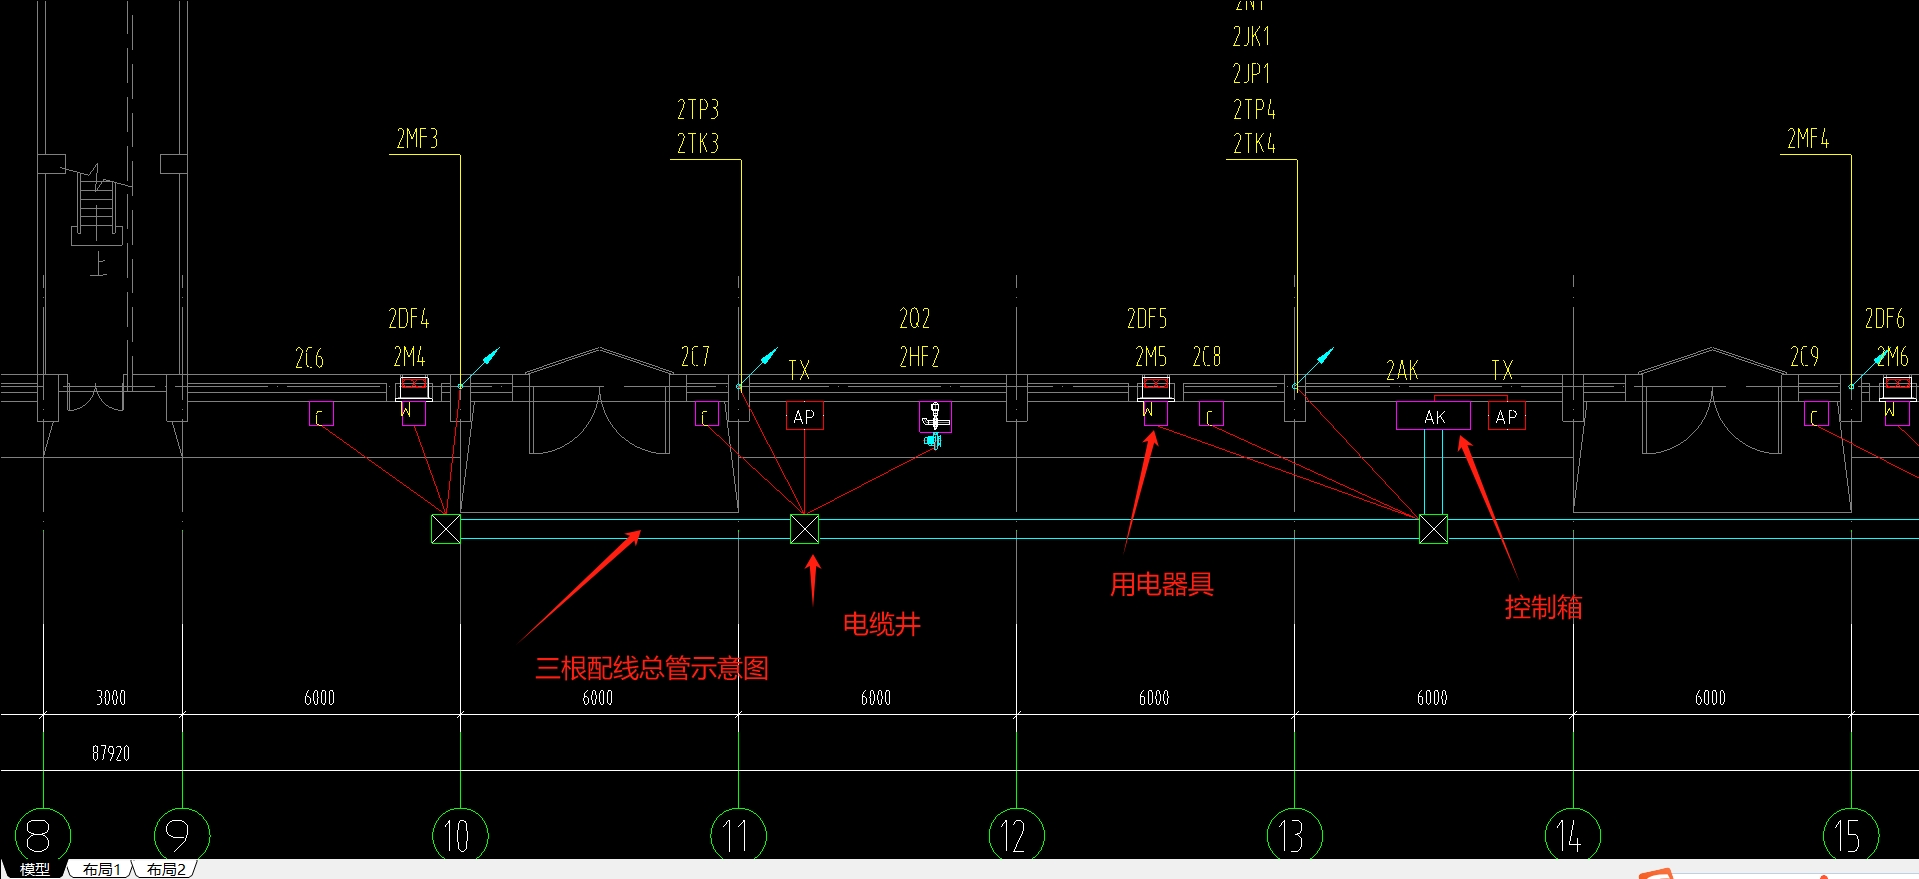The height and width of the screenshot is (879, 1919).
Task: Select the C socket box under 2C8
Action: coord(1211,414)
